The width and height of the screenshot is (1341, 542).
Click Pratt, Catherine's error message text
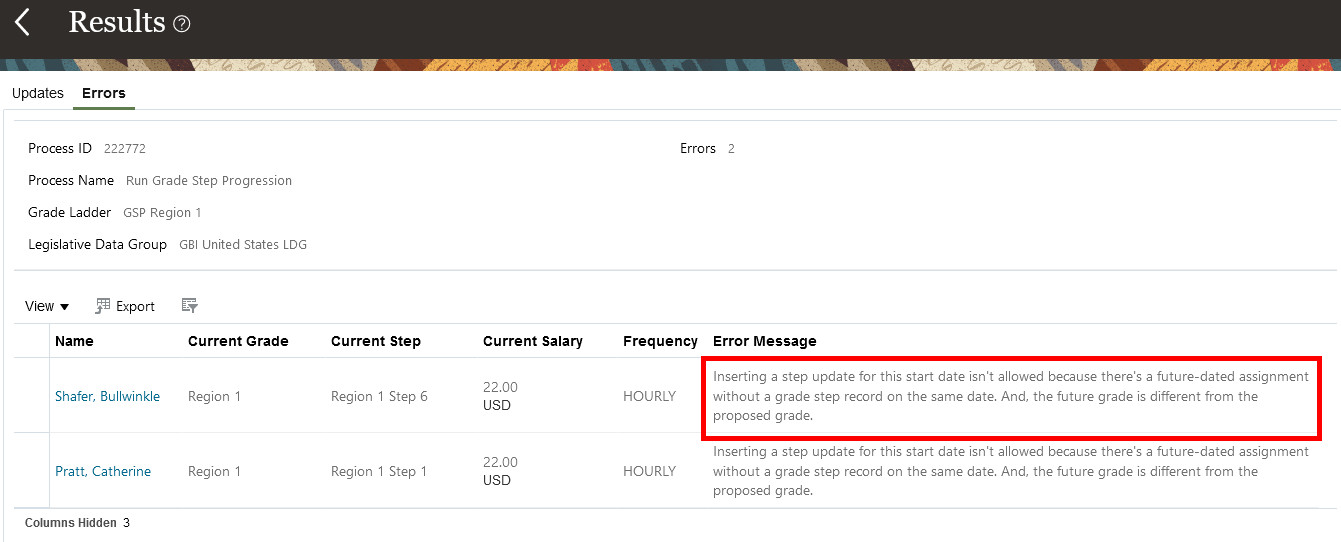(x=1010, y=471)
